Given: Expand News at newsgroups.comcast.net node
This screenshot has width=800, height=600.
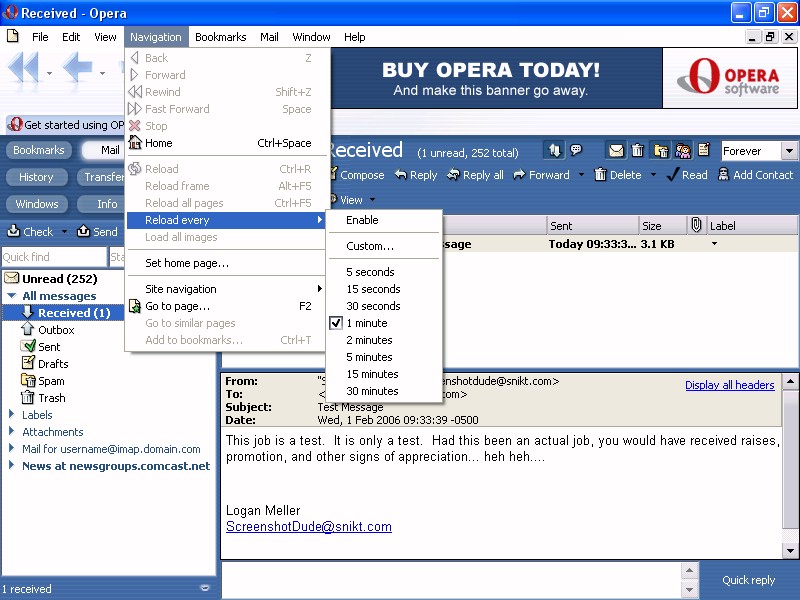Looking at the screenshot, I should [x=11, y=465].
